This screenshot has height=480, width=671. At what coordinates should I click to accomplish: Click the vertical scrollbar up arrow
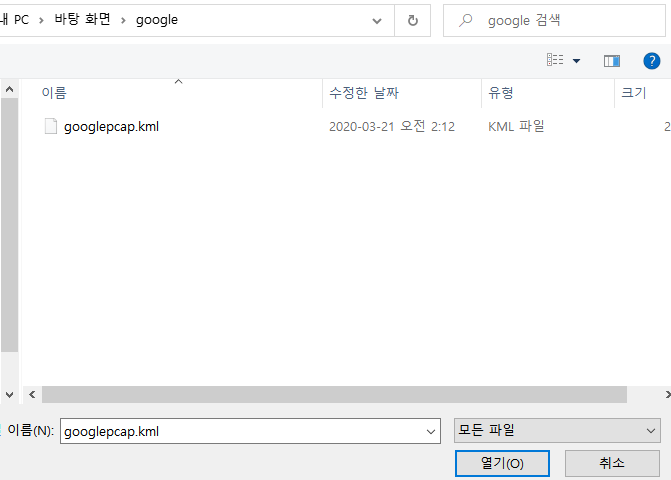tap(9, 89)
